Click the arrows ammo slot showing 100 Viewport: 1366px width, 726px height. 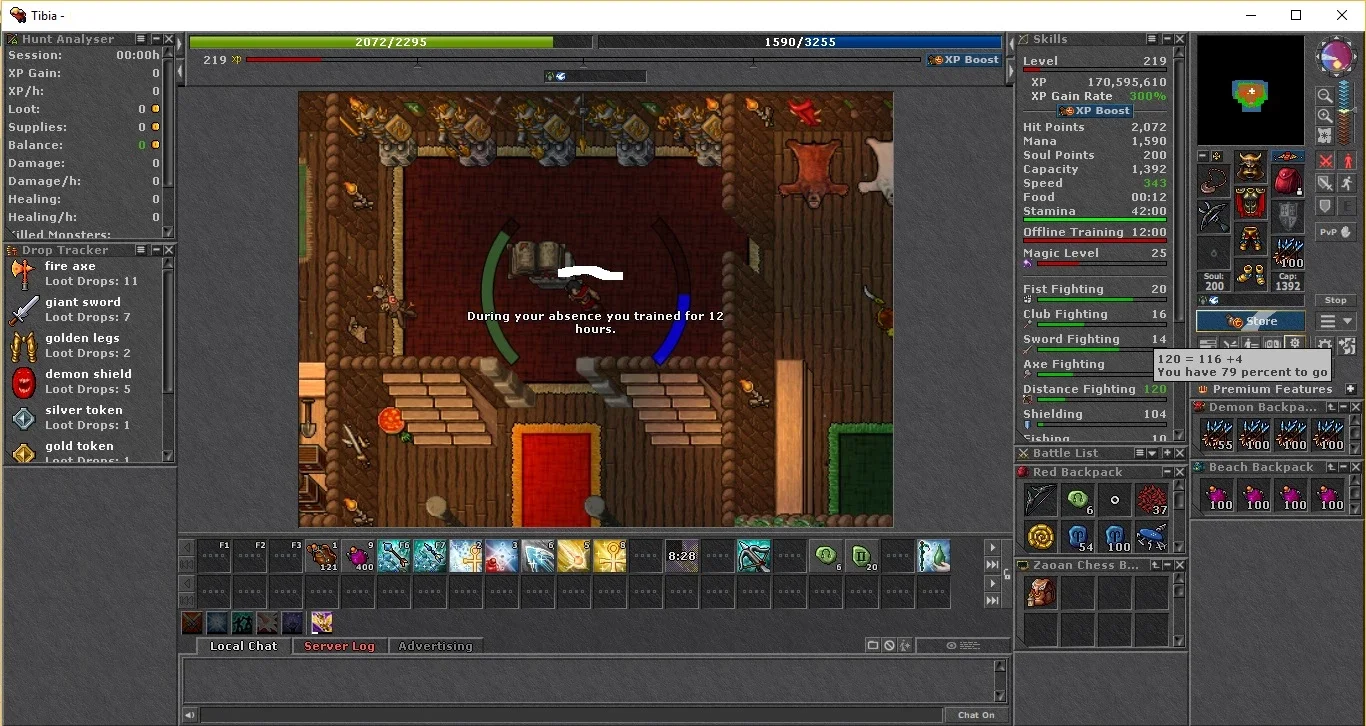click(x=1288, y=254)
